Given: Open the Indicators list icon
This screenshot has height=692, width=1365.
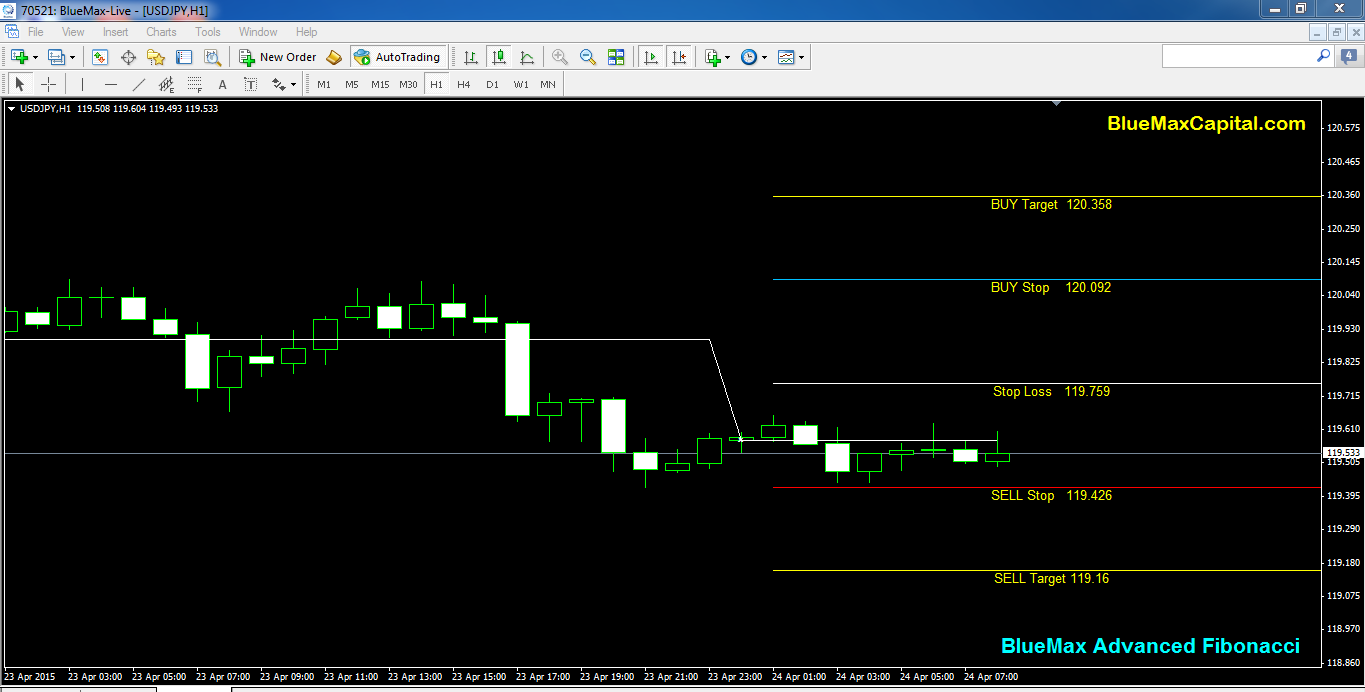Looking at the screenshot, I should coord(712,57).
